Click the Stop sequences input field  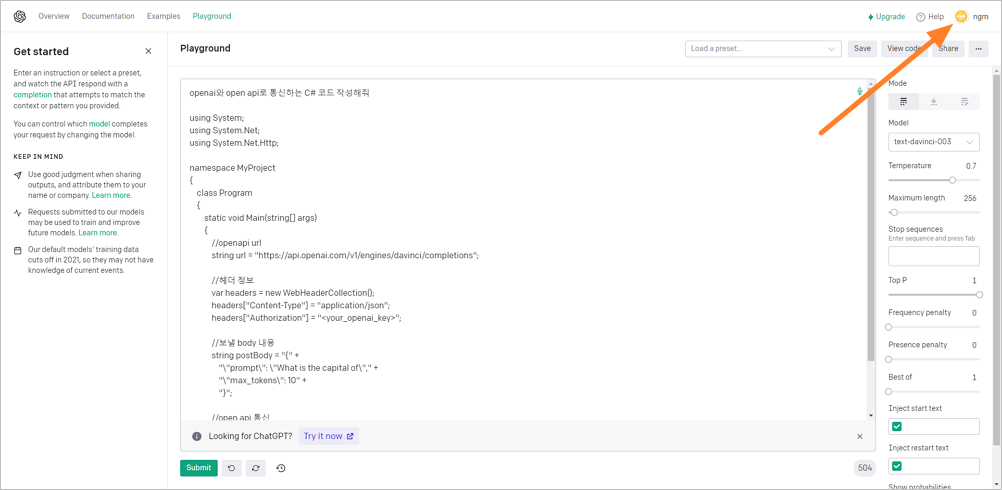[x=934, y=256]
